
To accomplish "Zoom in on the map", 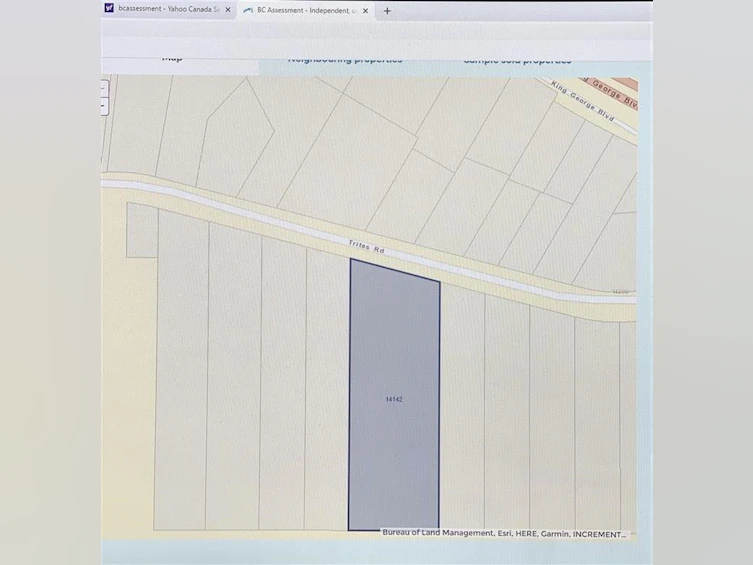I will coord(104,88).
